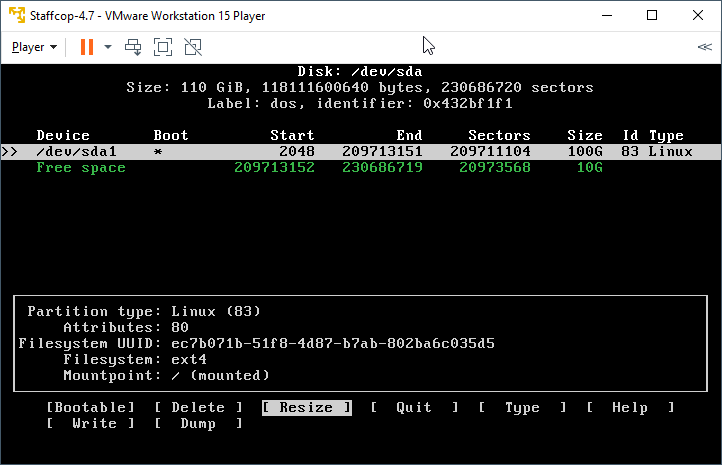Click the orange pause virtual machine icon

(86, 47)
